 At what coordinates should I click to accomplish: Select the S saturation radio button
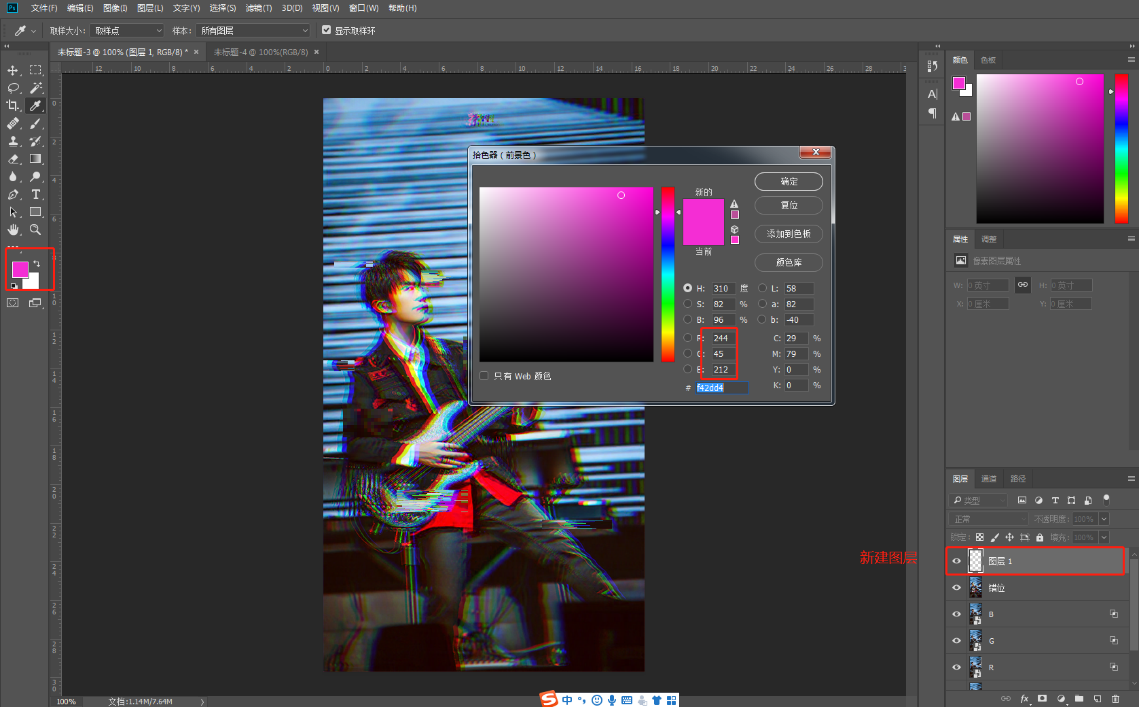tap(687, 304)
